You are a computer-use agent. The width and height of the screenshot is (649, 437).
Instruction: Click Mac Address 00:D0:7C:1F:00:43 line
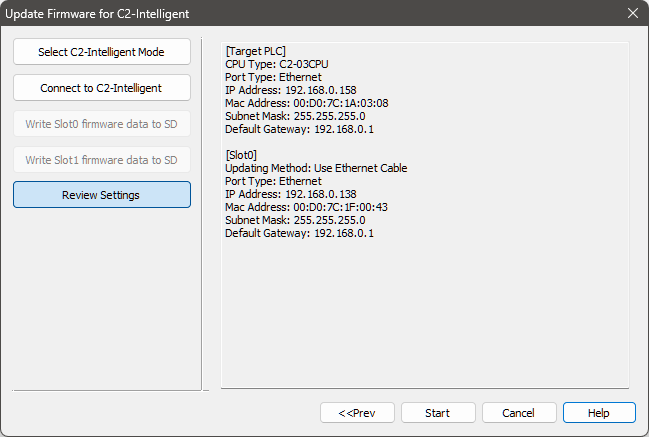coord(306,207)
